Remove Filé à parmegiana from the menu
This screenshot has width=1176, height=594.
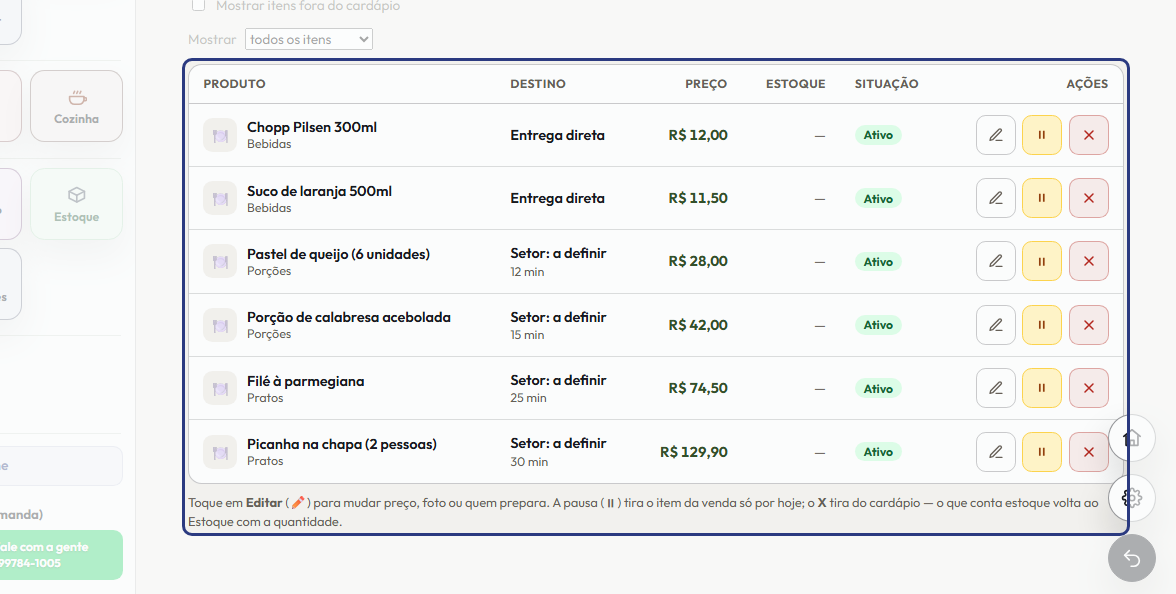pos(1088,388)
